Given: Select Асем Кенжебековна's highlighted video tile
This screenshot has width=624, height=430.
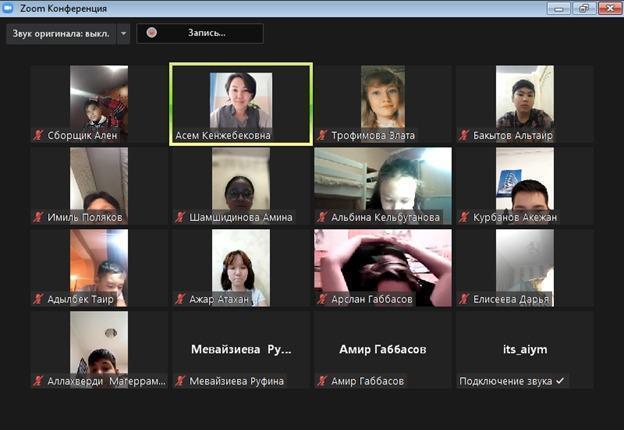Looking at the screenshot, I should point(240,103).
